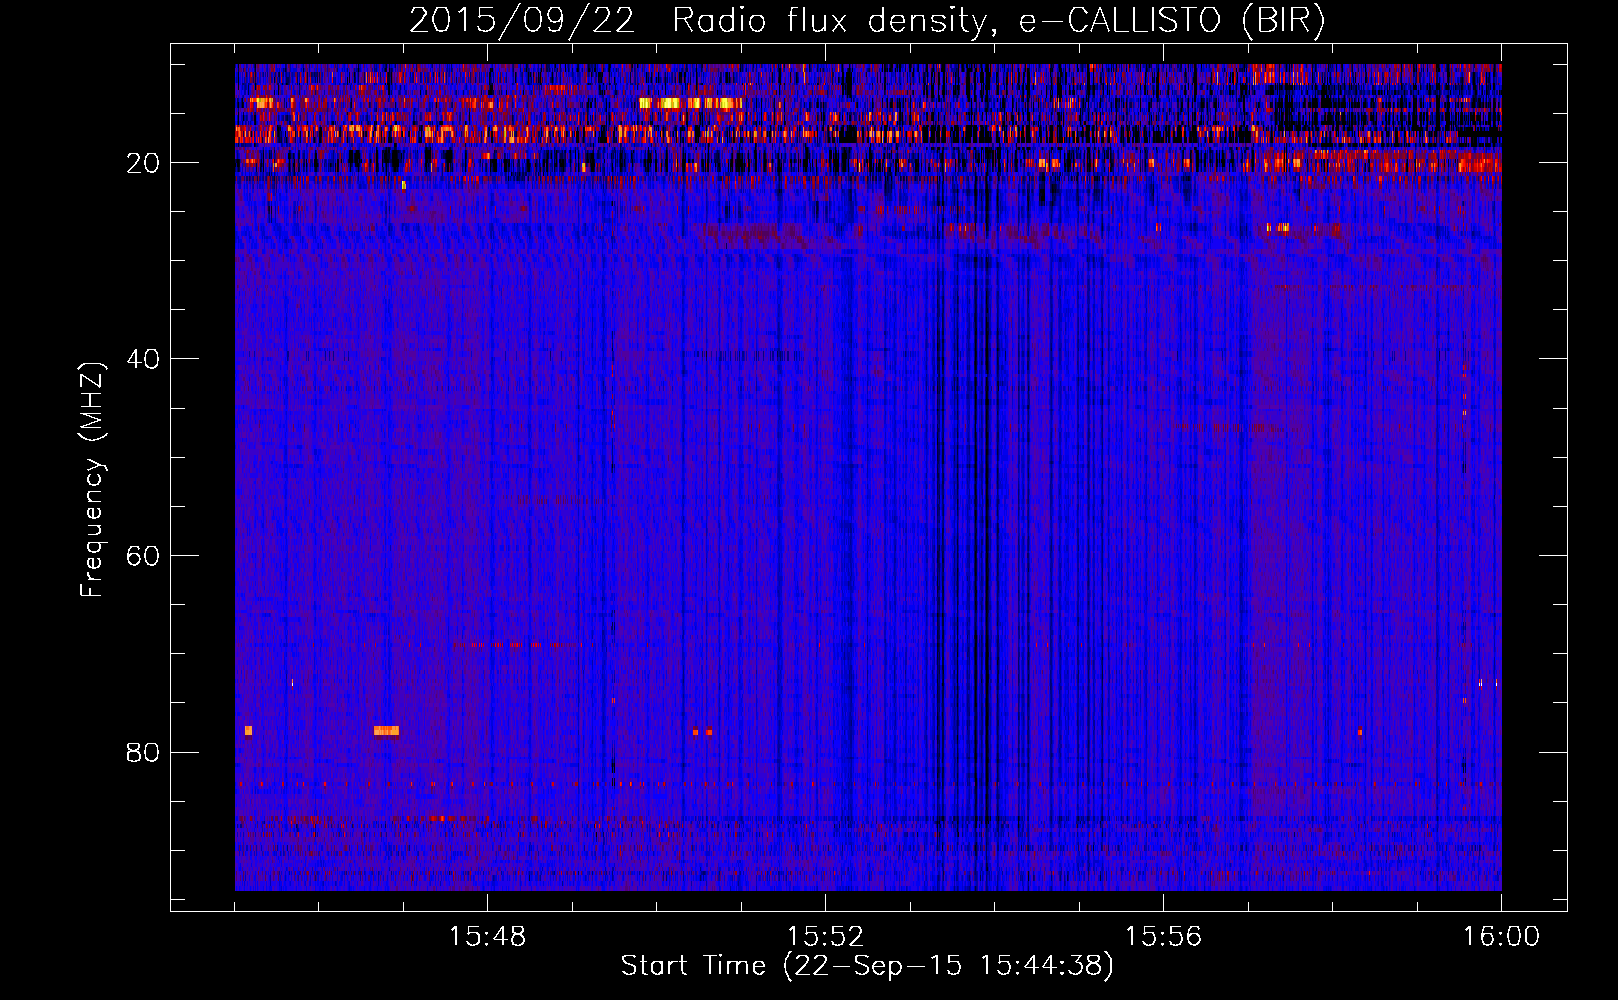Click the '20' frequency tick label

143,163
